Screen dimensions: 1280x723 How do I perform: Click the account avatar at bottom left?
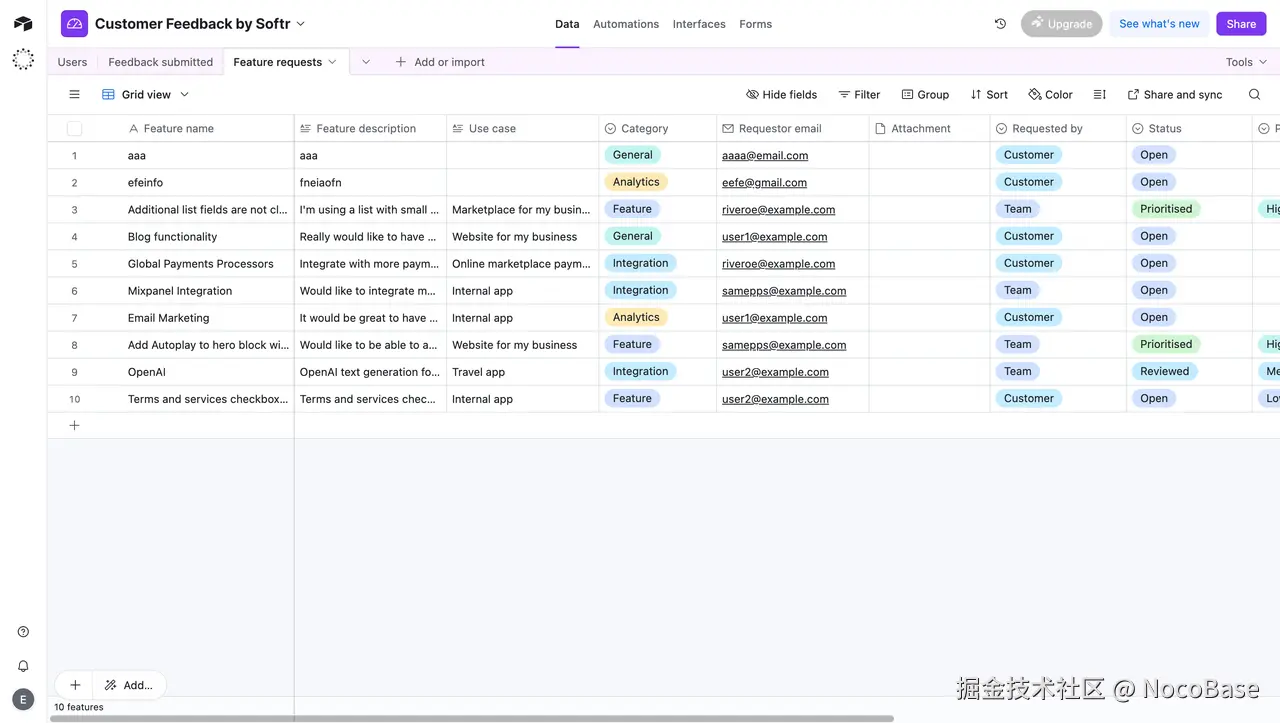tap(23, 698)
